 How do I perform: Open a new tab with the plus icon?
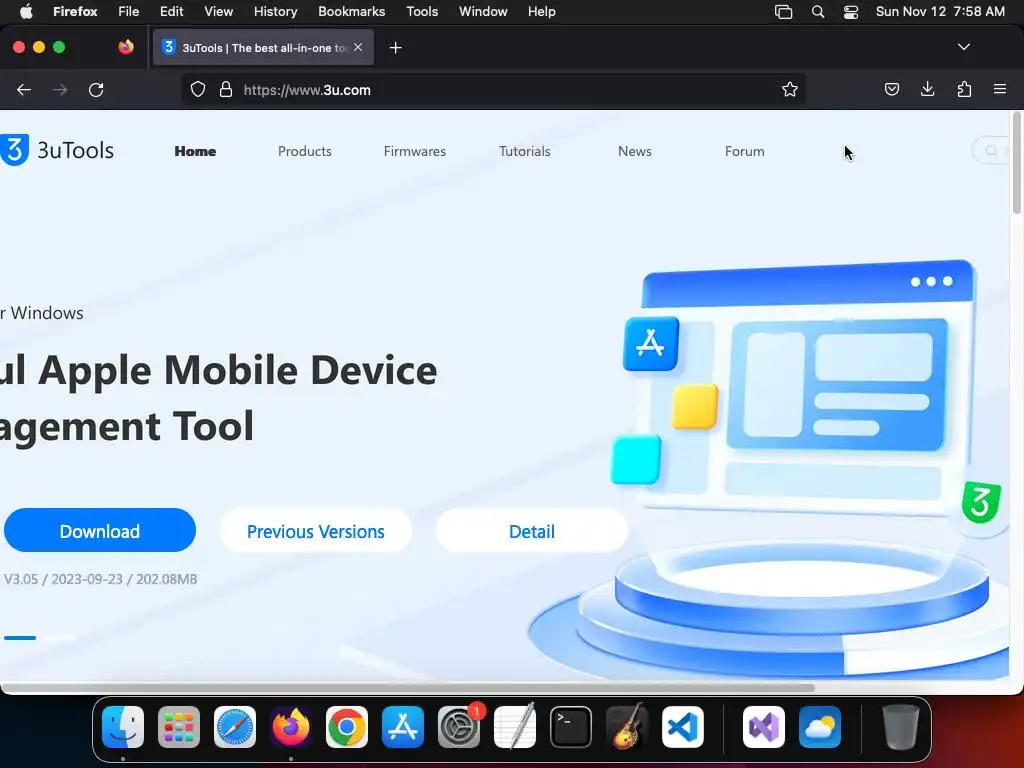(395, 48)
